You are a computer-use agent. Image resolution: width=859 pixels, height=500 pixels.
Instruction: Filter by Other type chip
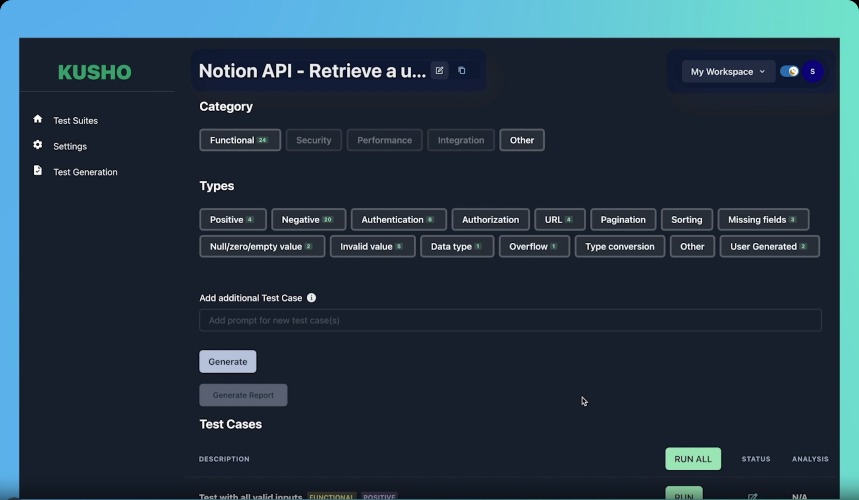pyautogui.click(x=692, y=246)
